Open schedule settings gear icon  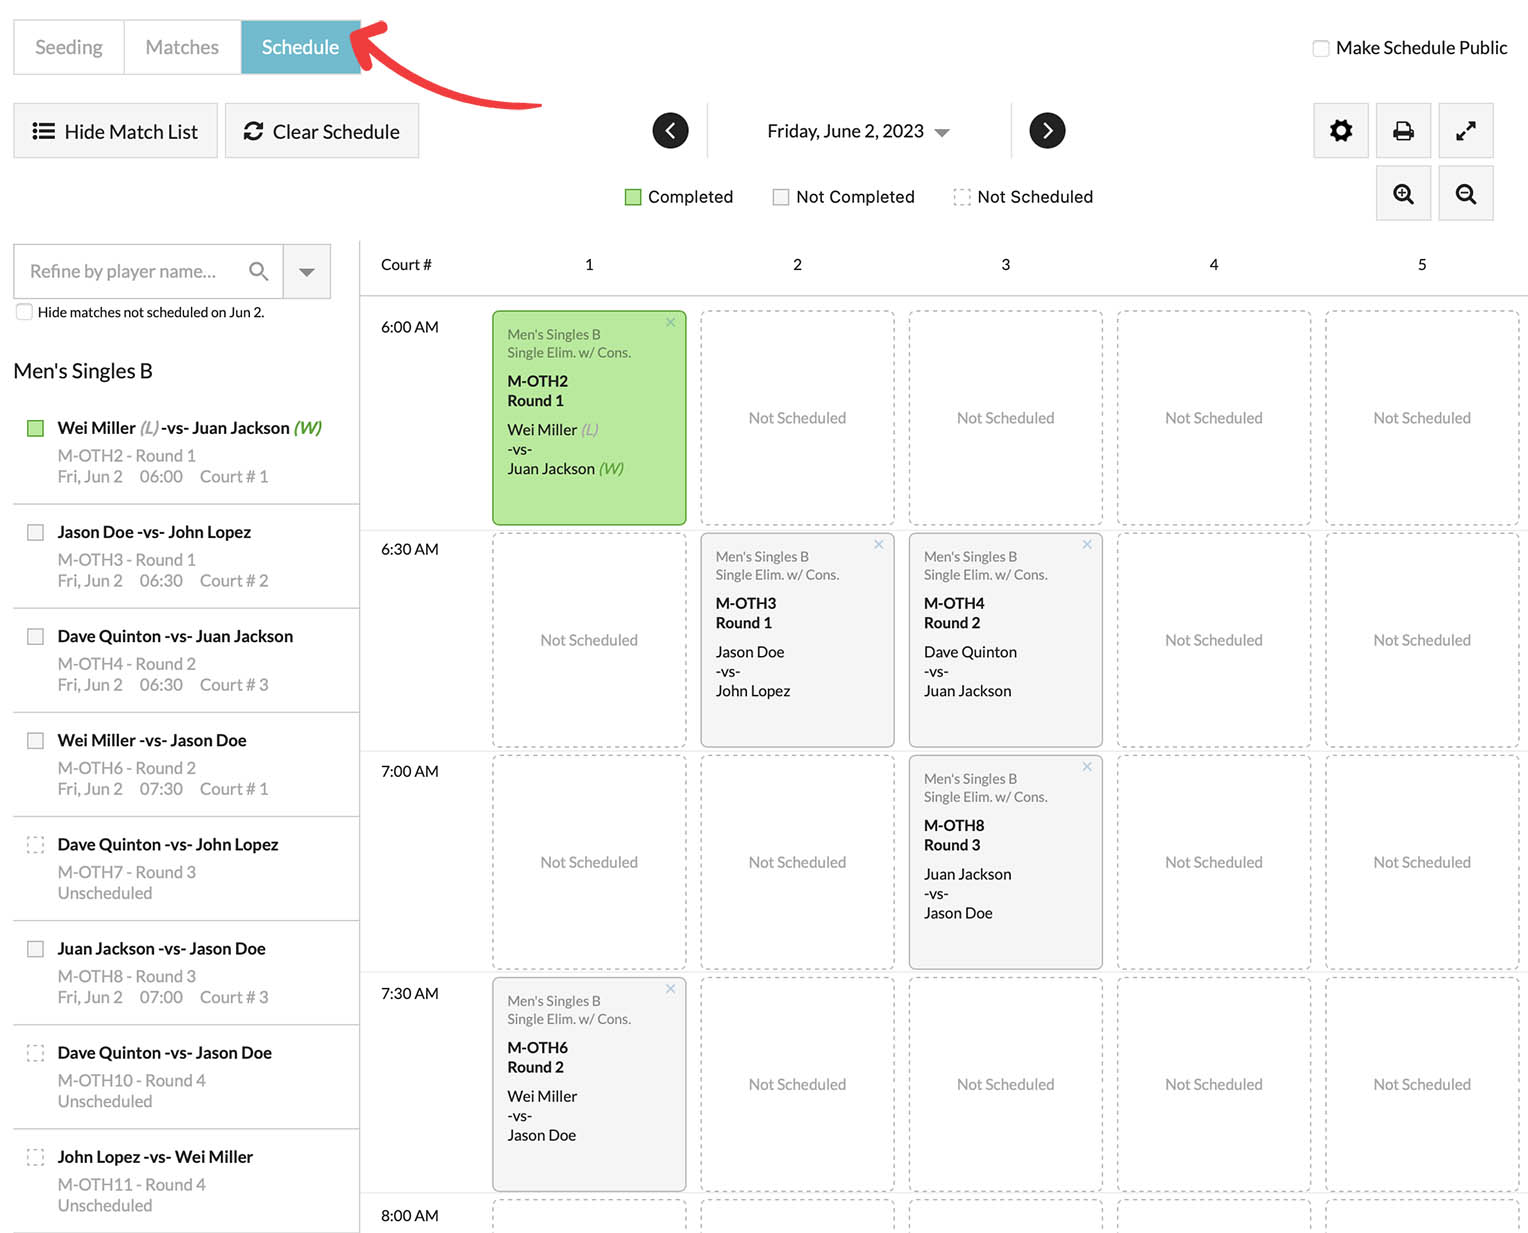coord(1340,131)
